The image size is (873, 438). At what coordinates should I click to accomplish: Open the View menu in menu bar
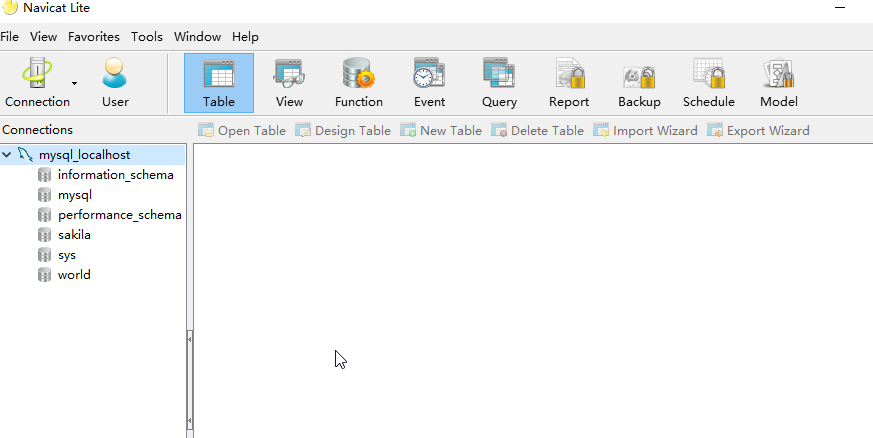click(x=43, y=37)
